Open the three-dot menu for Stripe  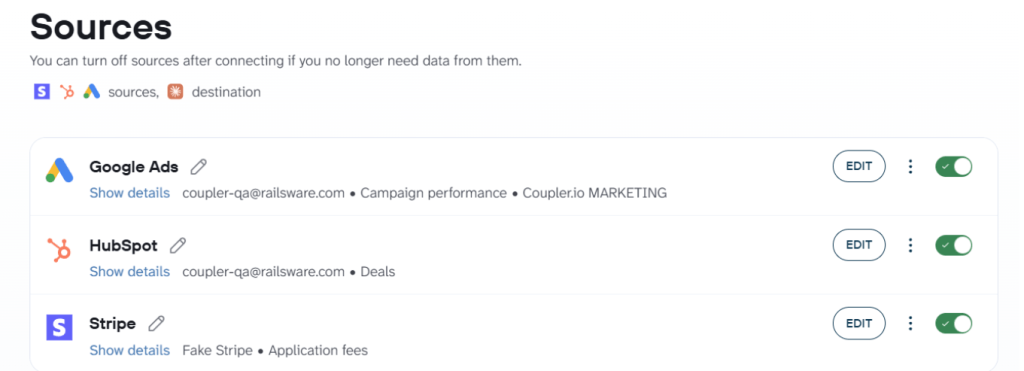click(910, 323)
